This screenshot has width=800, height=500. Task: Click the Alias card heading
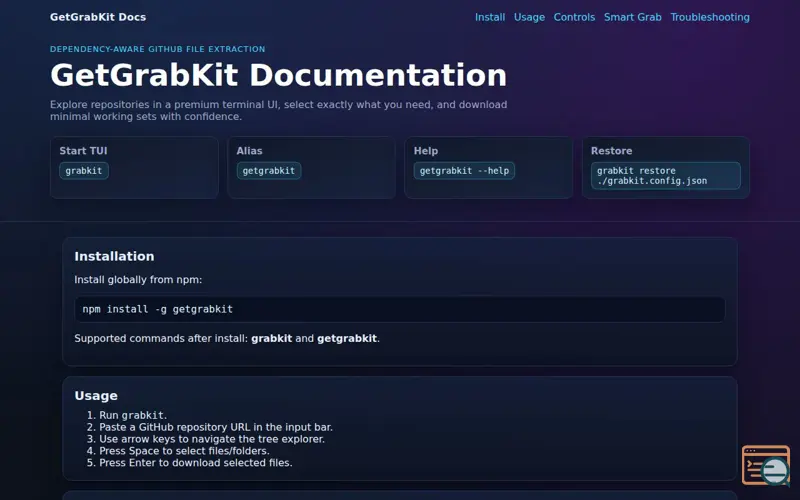coord(249,151)
